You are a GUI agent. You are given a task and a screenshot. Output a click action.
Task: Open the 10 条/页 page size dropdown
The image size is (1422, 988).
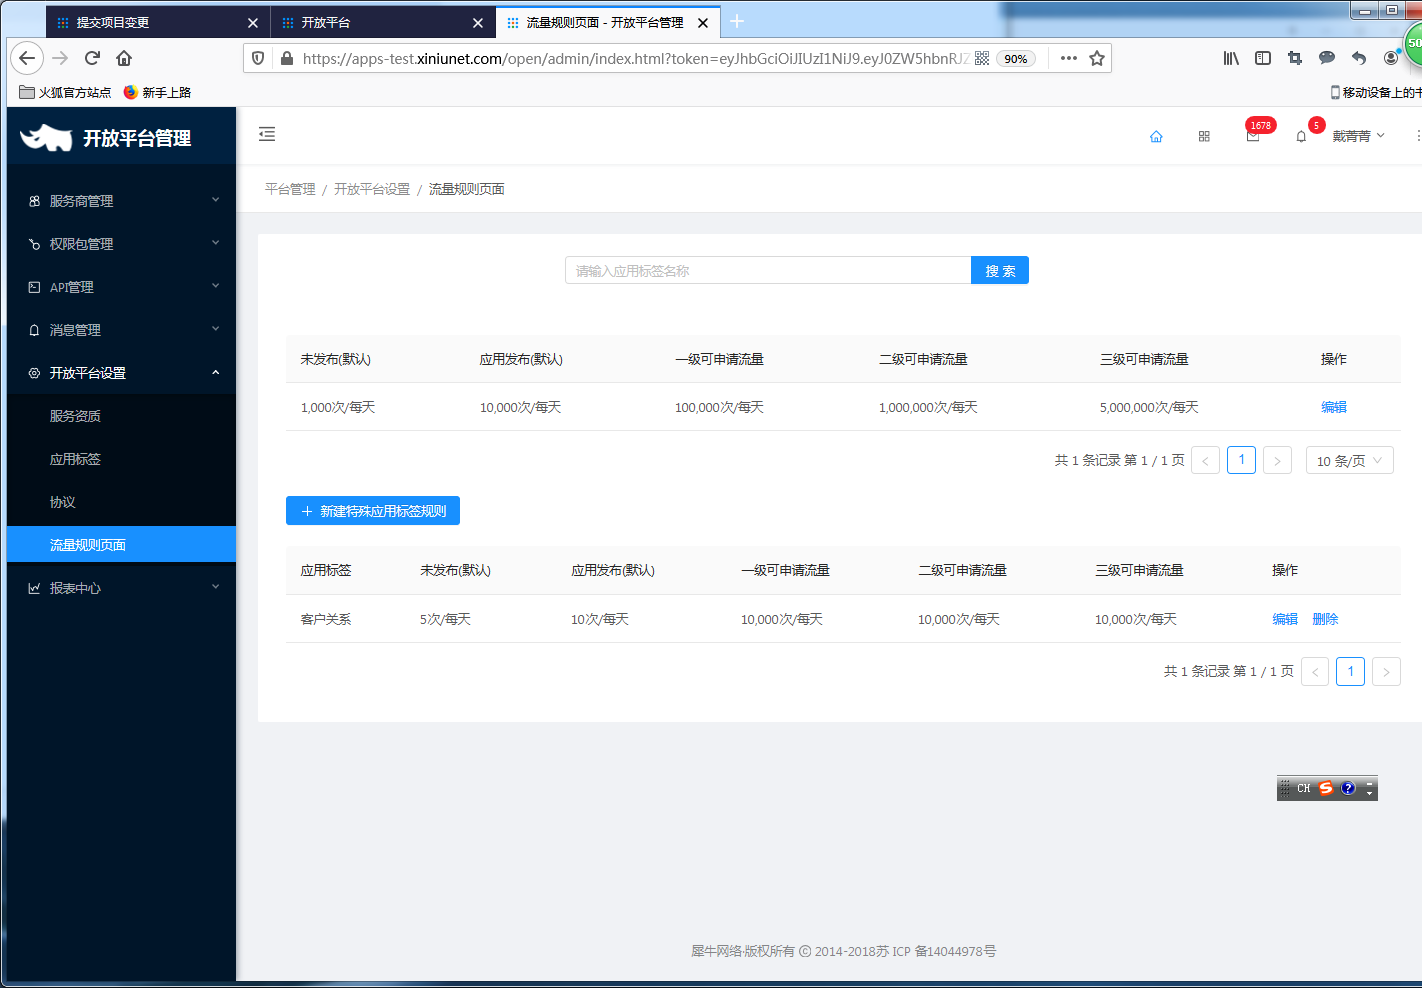click(1350, 460)
